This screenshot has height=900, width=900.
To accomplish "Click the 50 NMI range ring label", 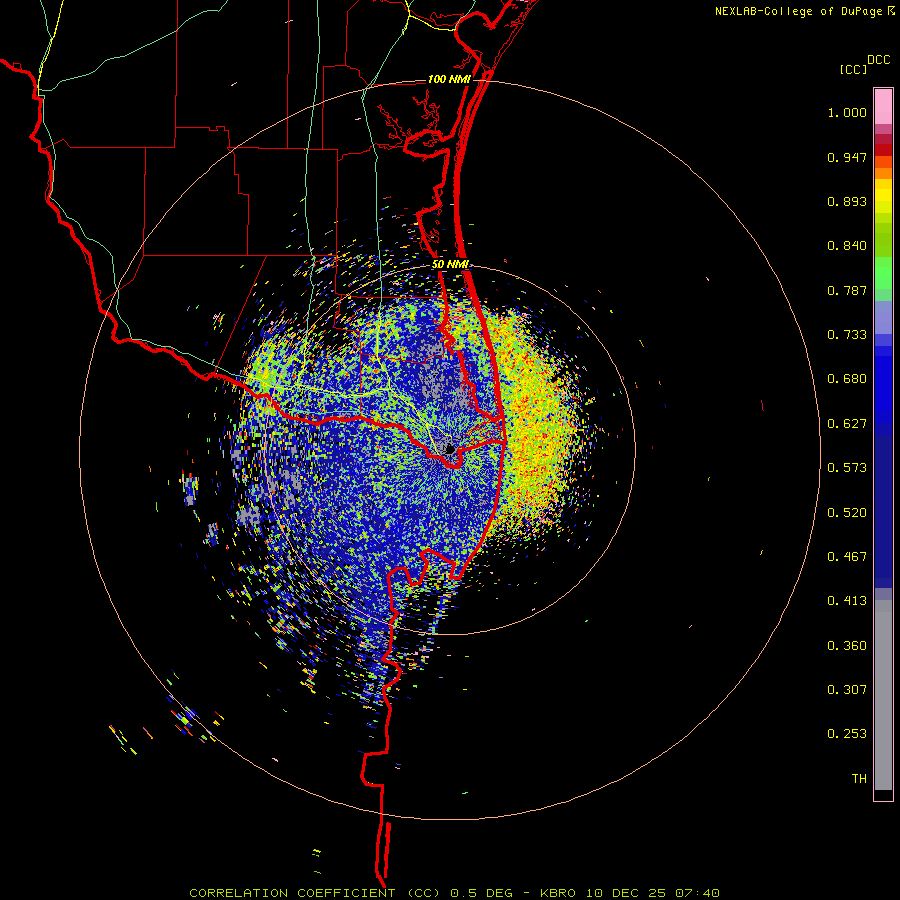I will coord(450,265).
